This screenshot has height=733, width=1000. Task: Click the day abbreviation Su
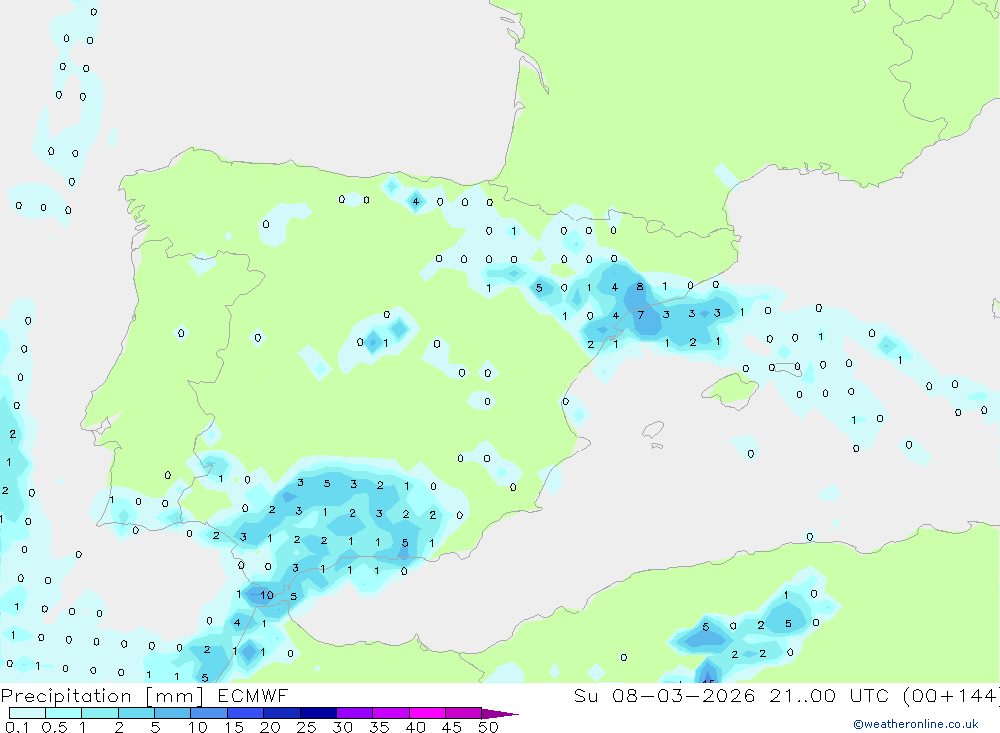click(585, 695)
